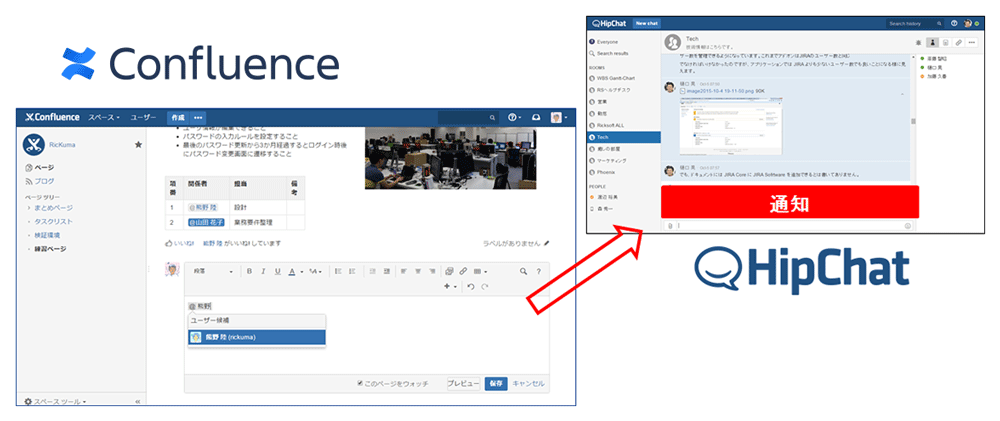Show room links paperclip icon in header
Viewport: 1000px width, 421px height.
click(959, 42)
